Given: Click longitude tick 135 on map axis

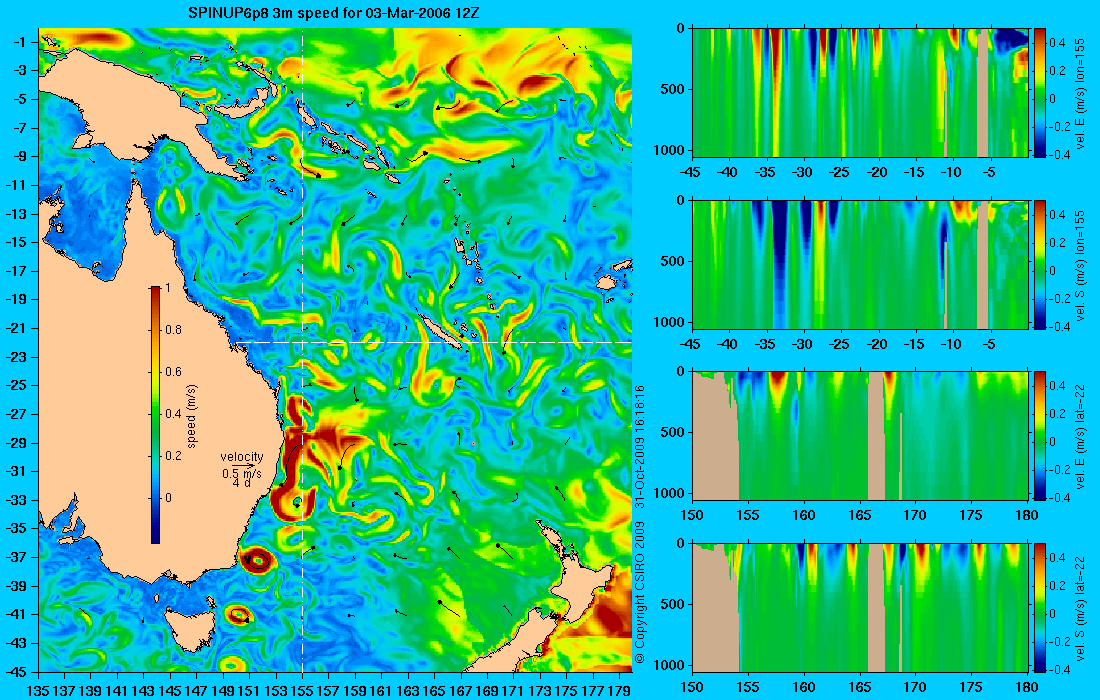Looking at the screenshot, I should click(37, 690).
